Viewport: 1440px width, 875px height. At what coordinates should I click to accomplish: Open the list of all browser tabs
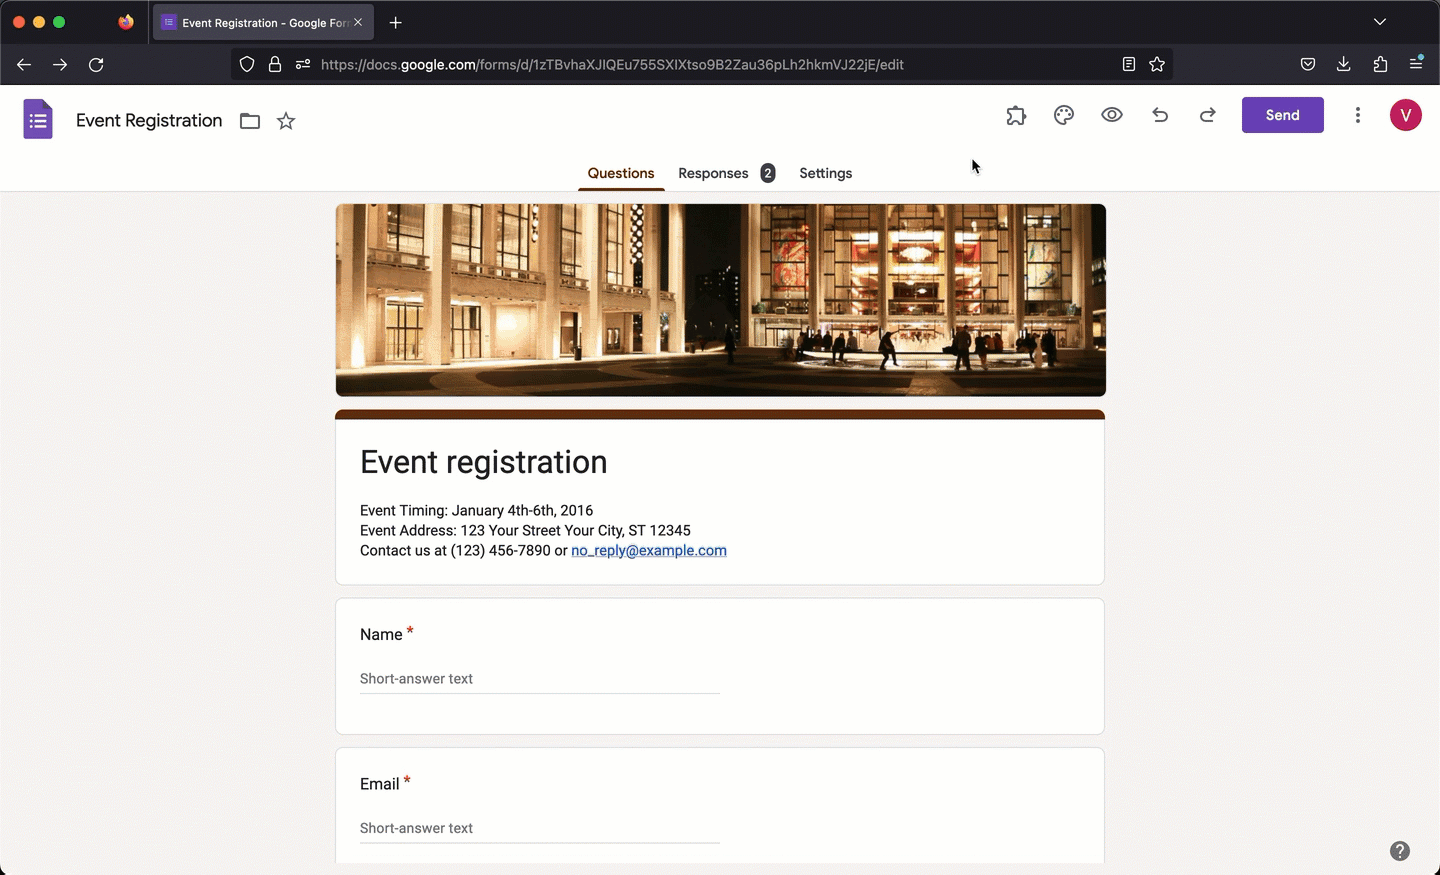click(x=1380, y=21)
